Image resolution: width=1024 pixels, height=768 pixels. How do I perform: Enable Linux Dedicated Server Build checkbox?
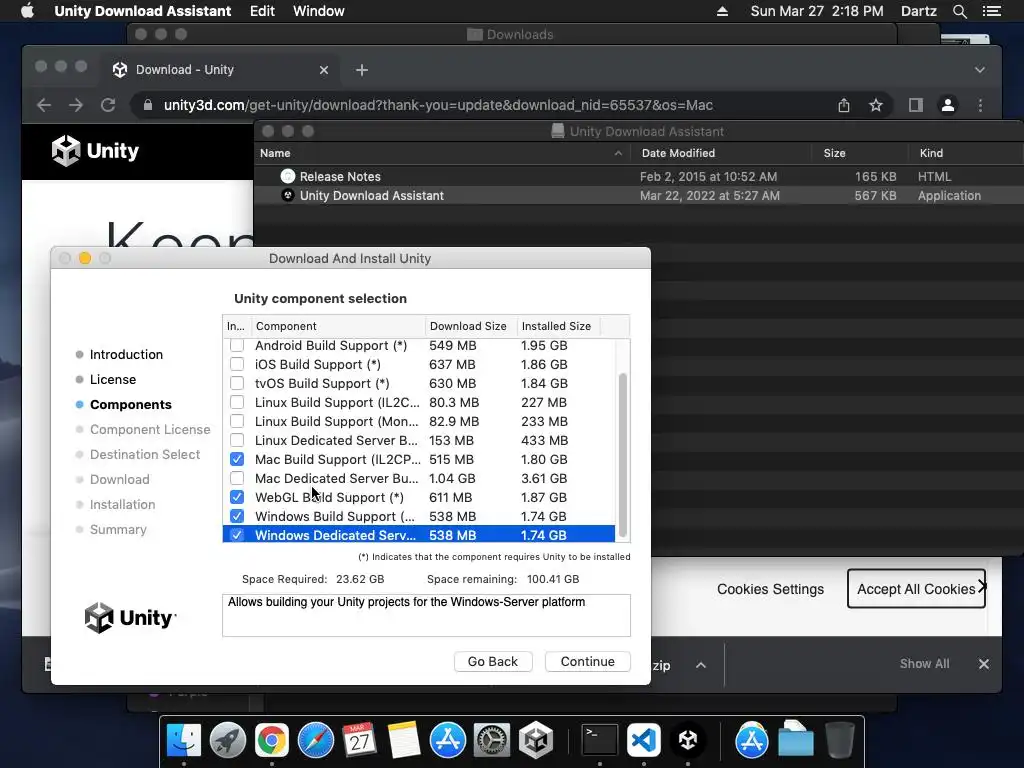[x=237, y=440]
